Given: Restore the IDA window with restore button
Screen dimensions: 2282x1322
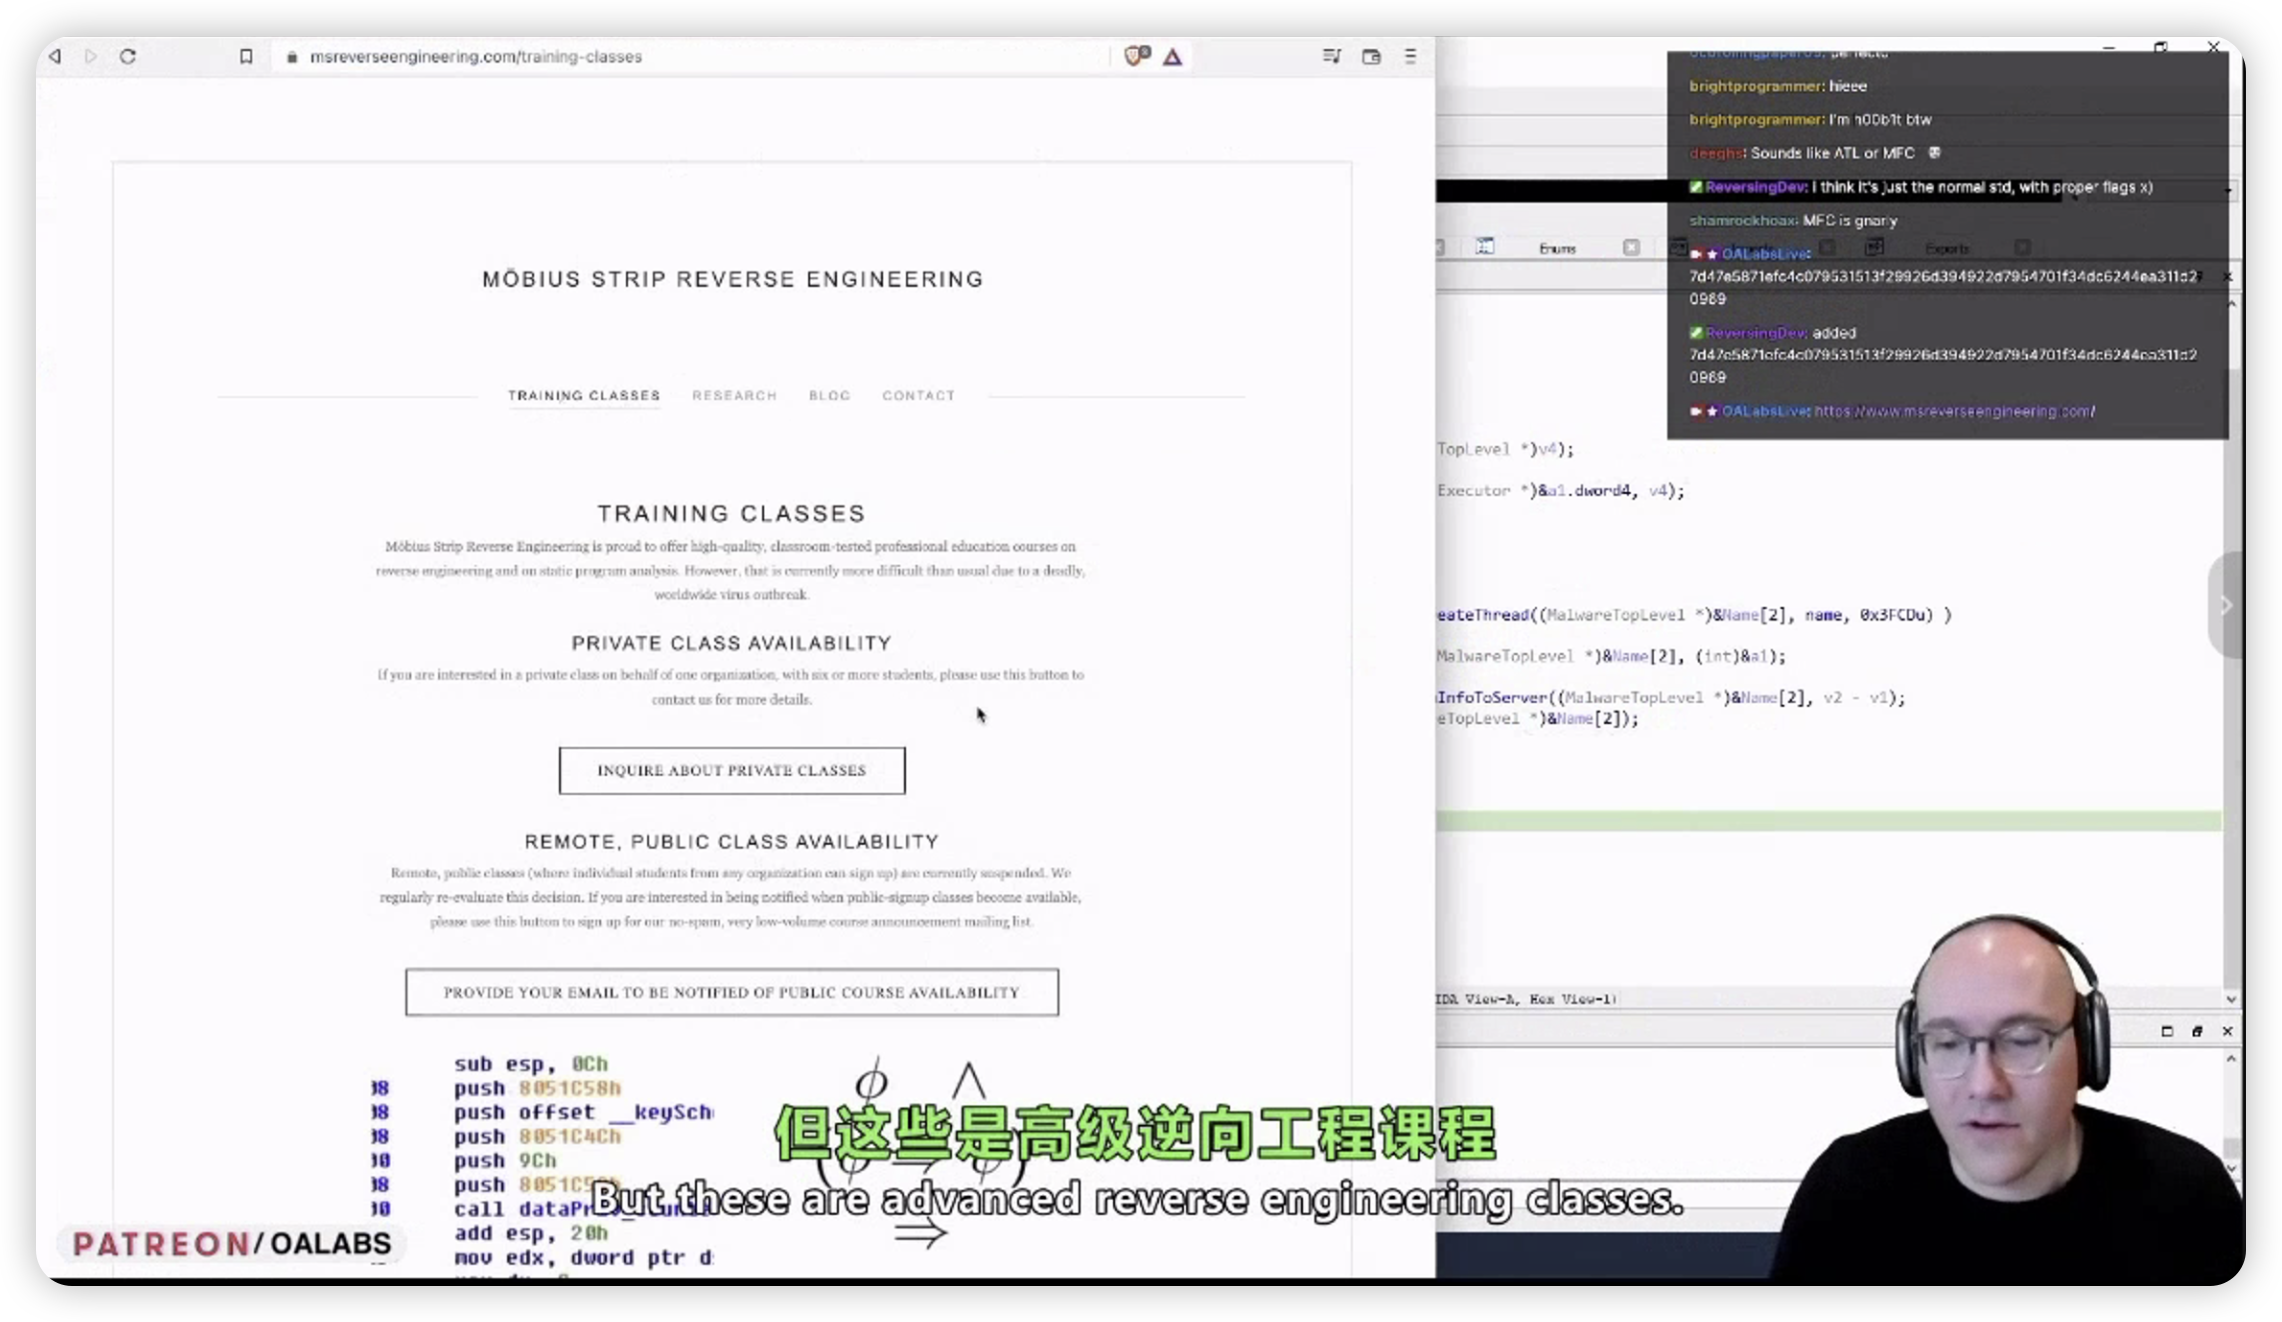Looking at the screenshot, I should (x=2161, y=47).
